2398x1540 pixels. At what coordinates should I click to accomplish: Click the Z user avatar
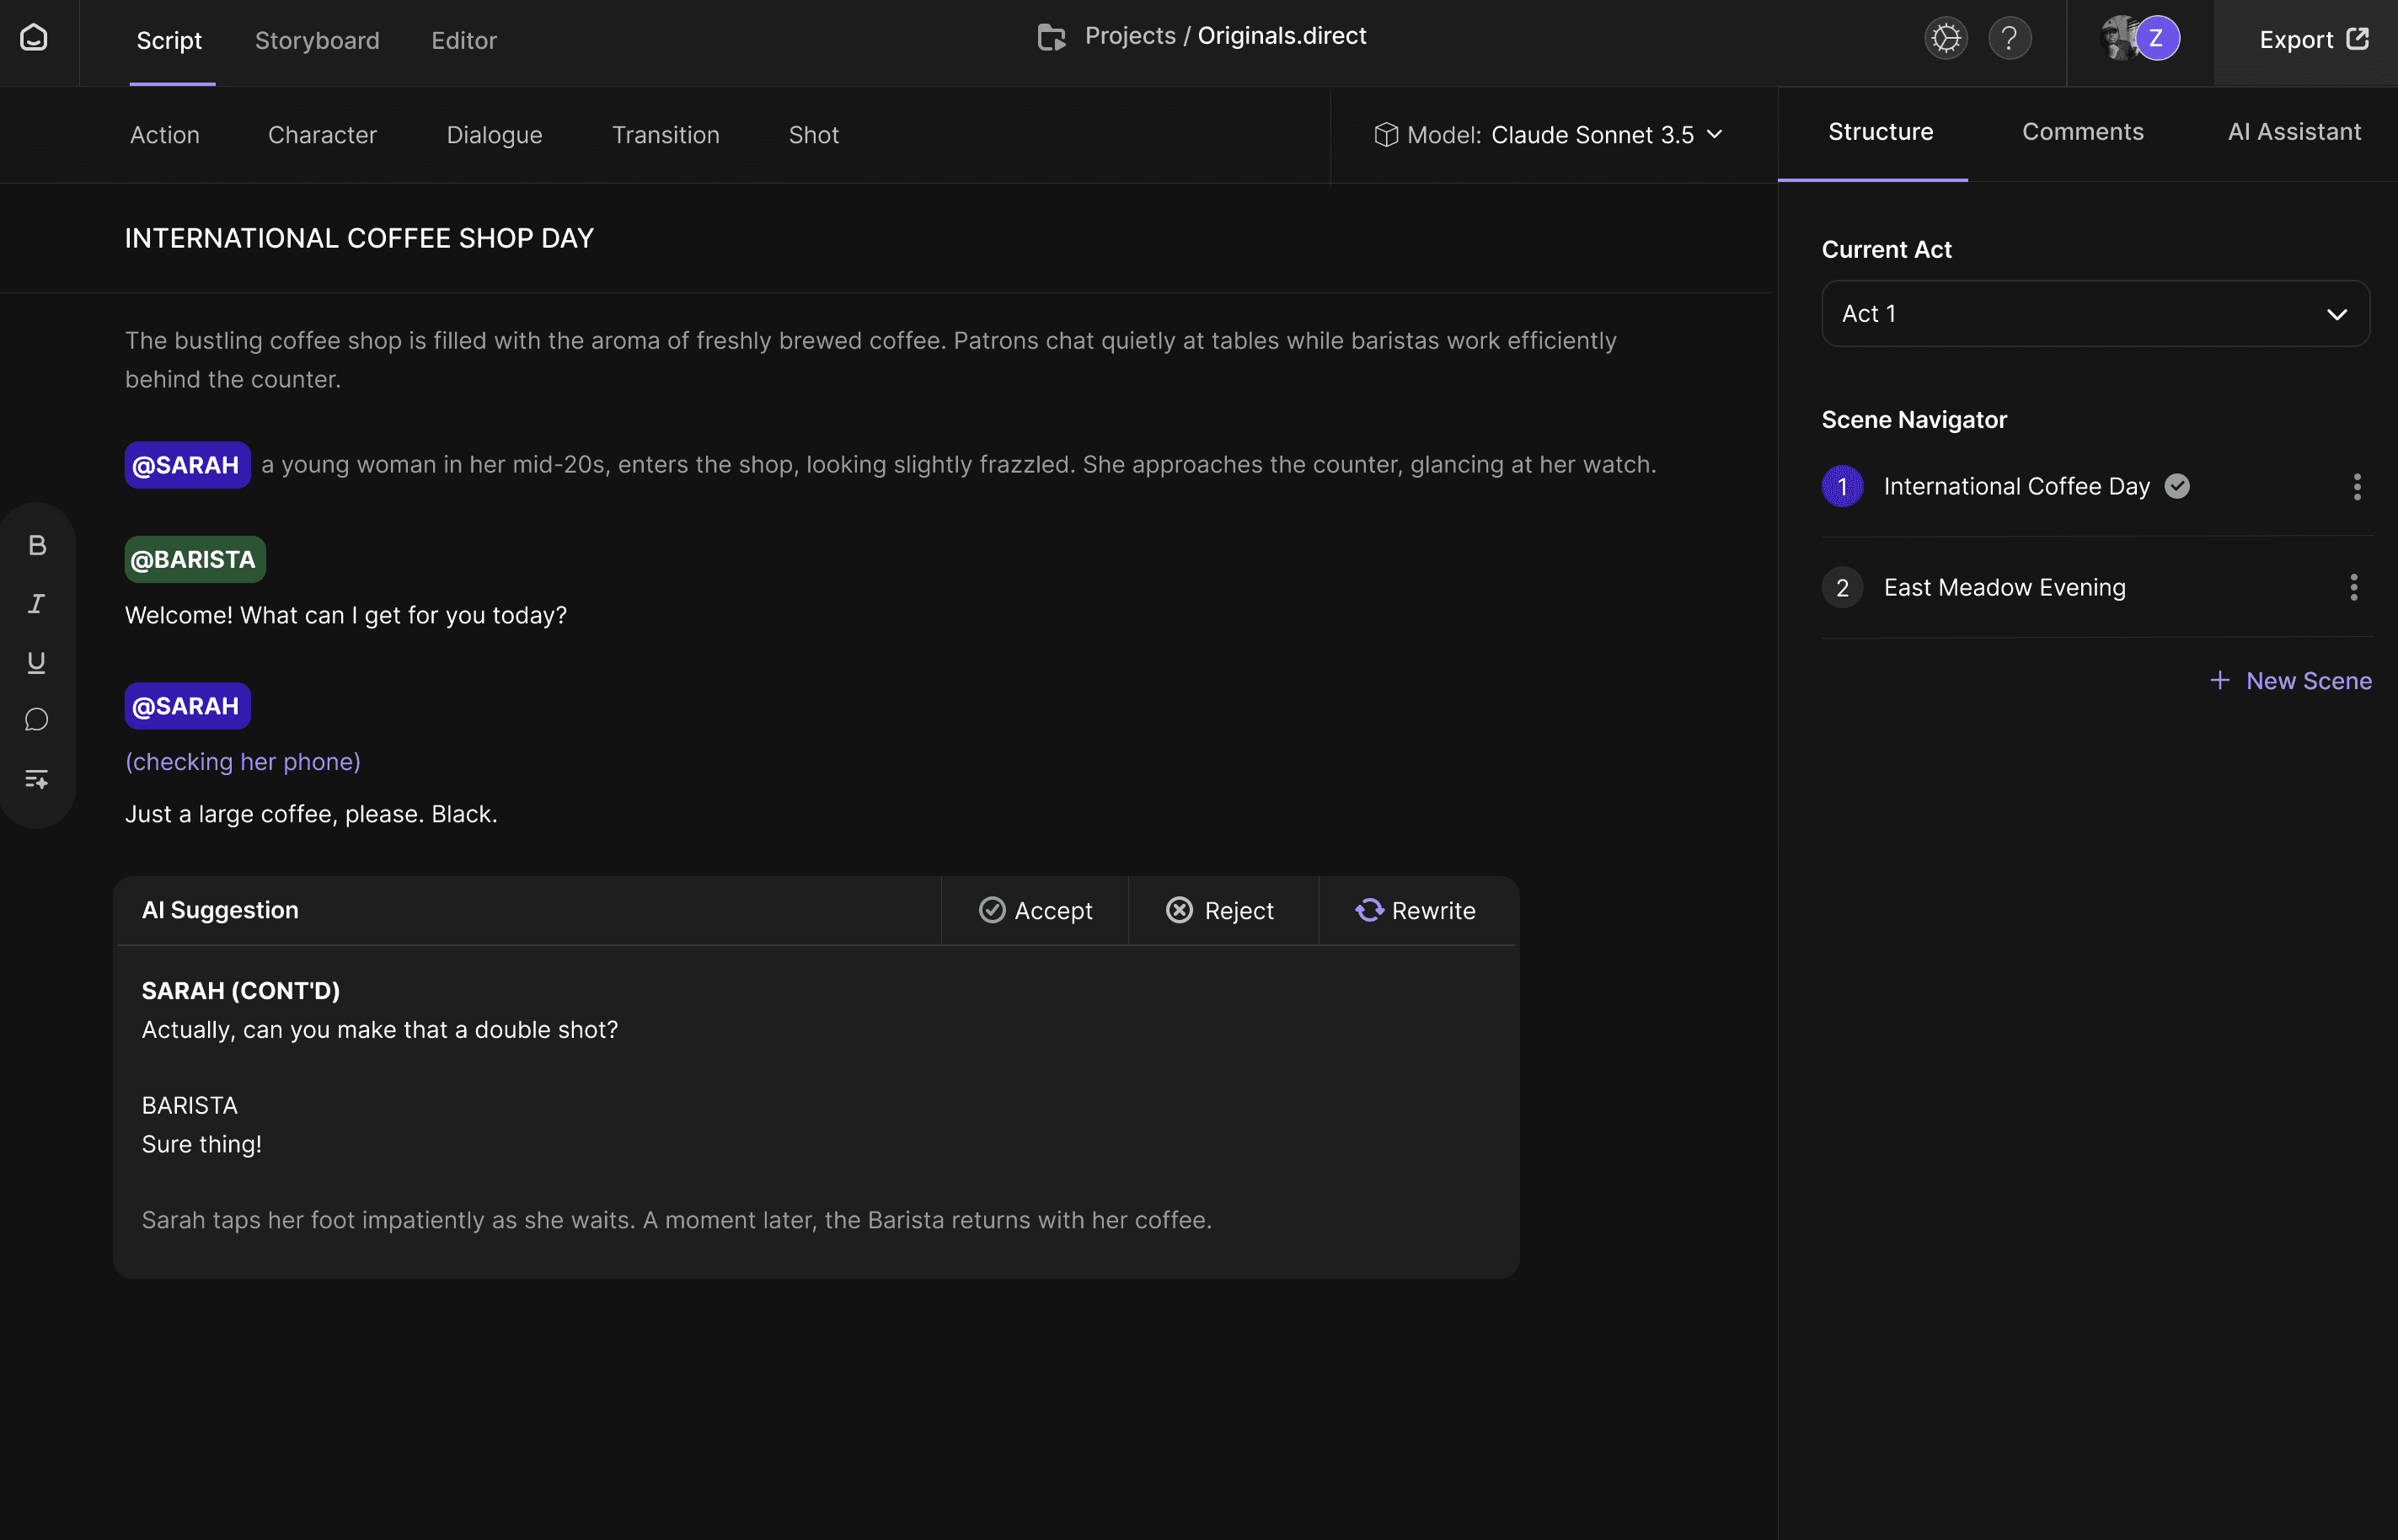[2156, 39]
